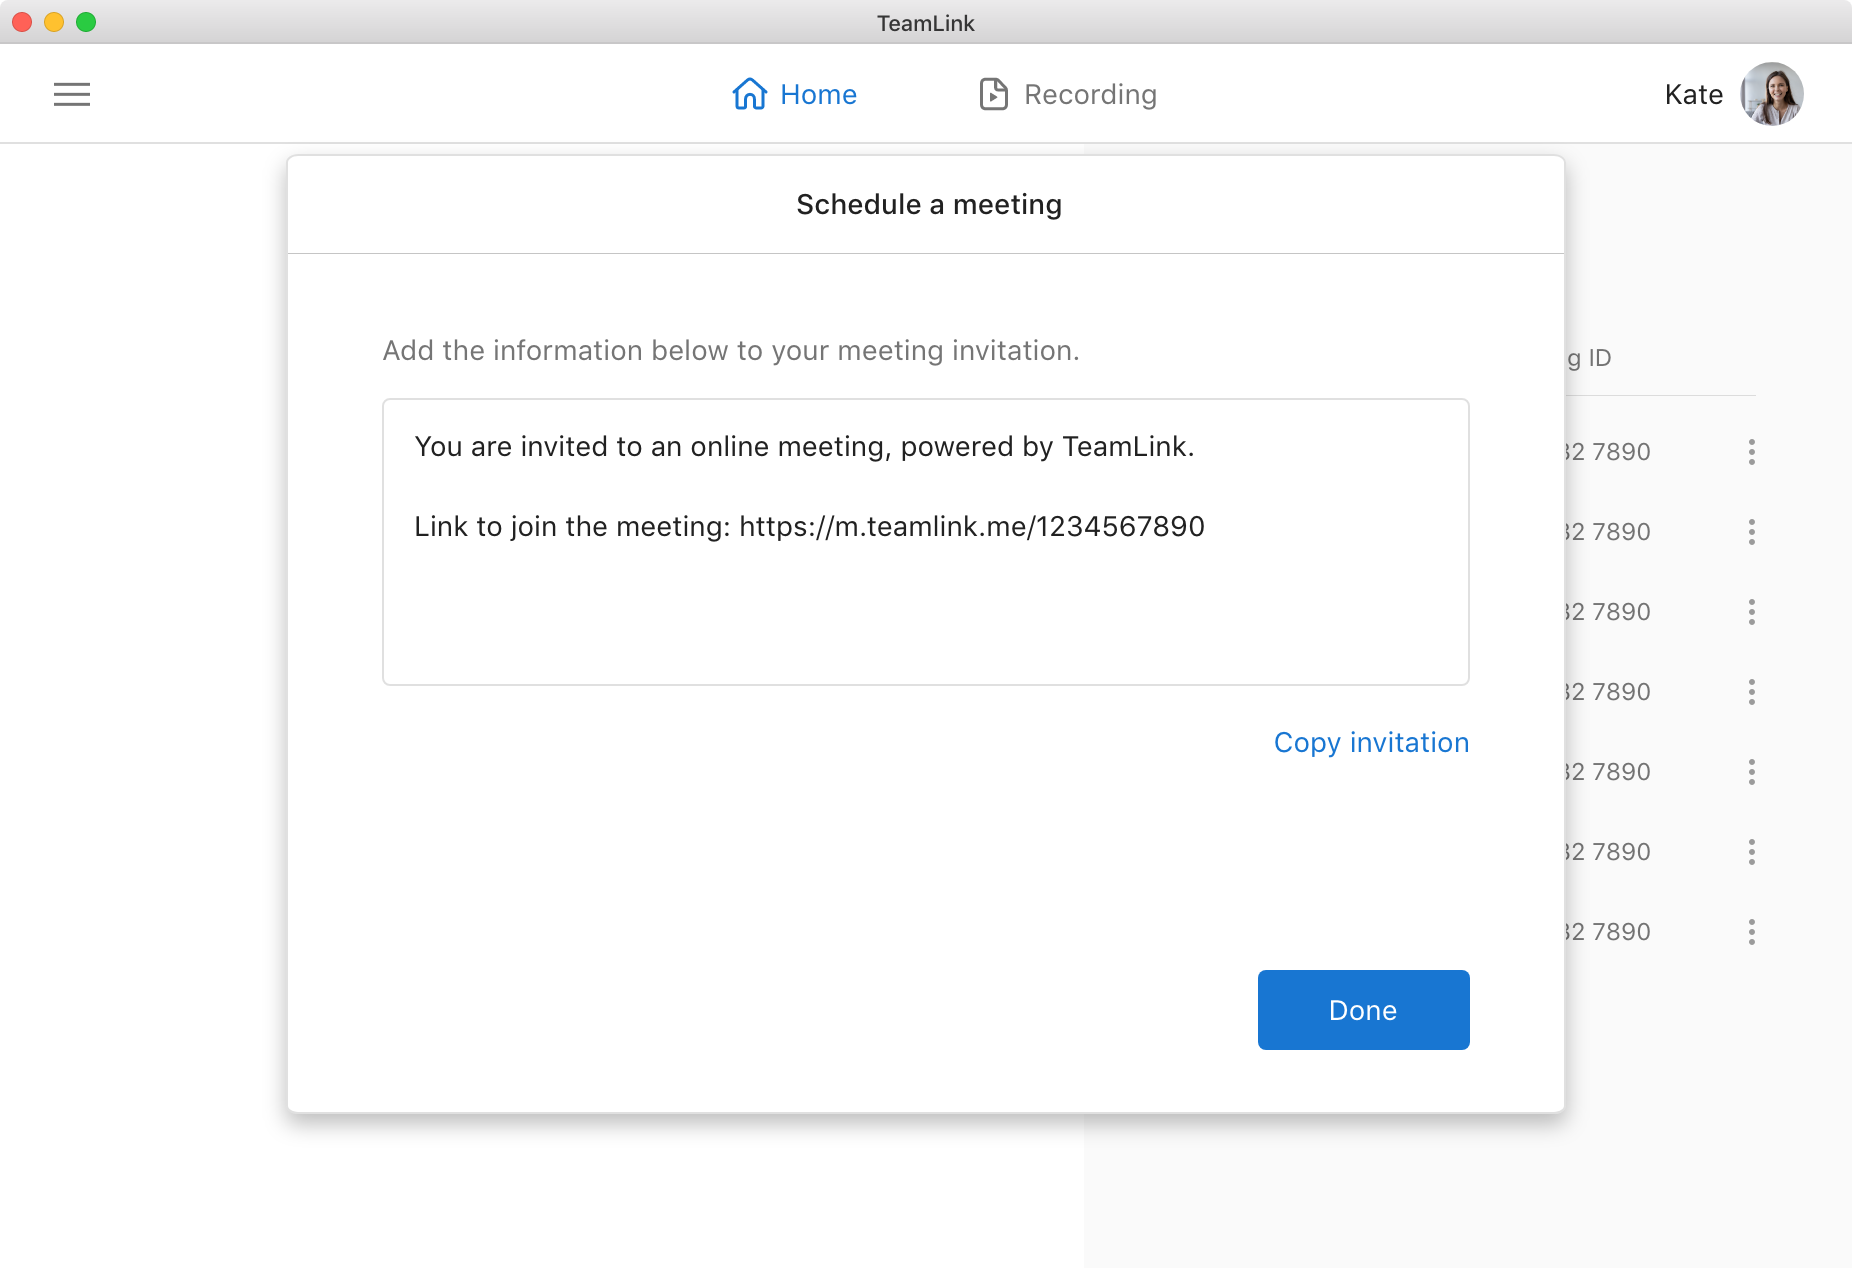1852x1268 pixels.
Task: Click the Recording file icon
Action: (x=993, y=94)
